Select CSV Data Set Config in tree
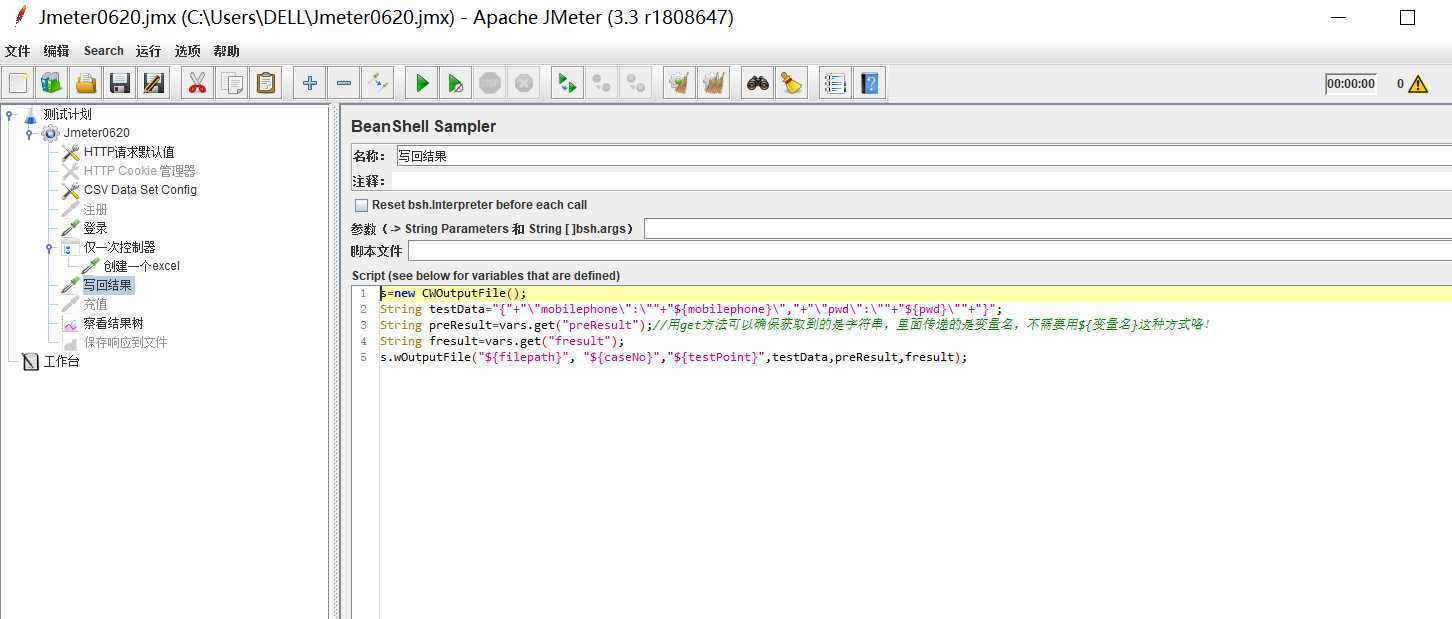Viewport: 1452px width, 619px height. pos(140,190)
